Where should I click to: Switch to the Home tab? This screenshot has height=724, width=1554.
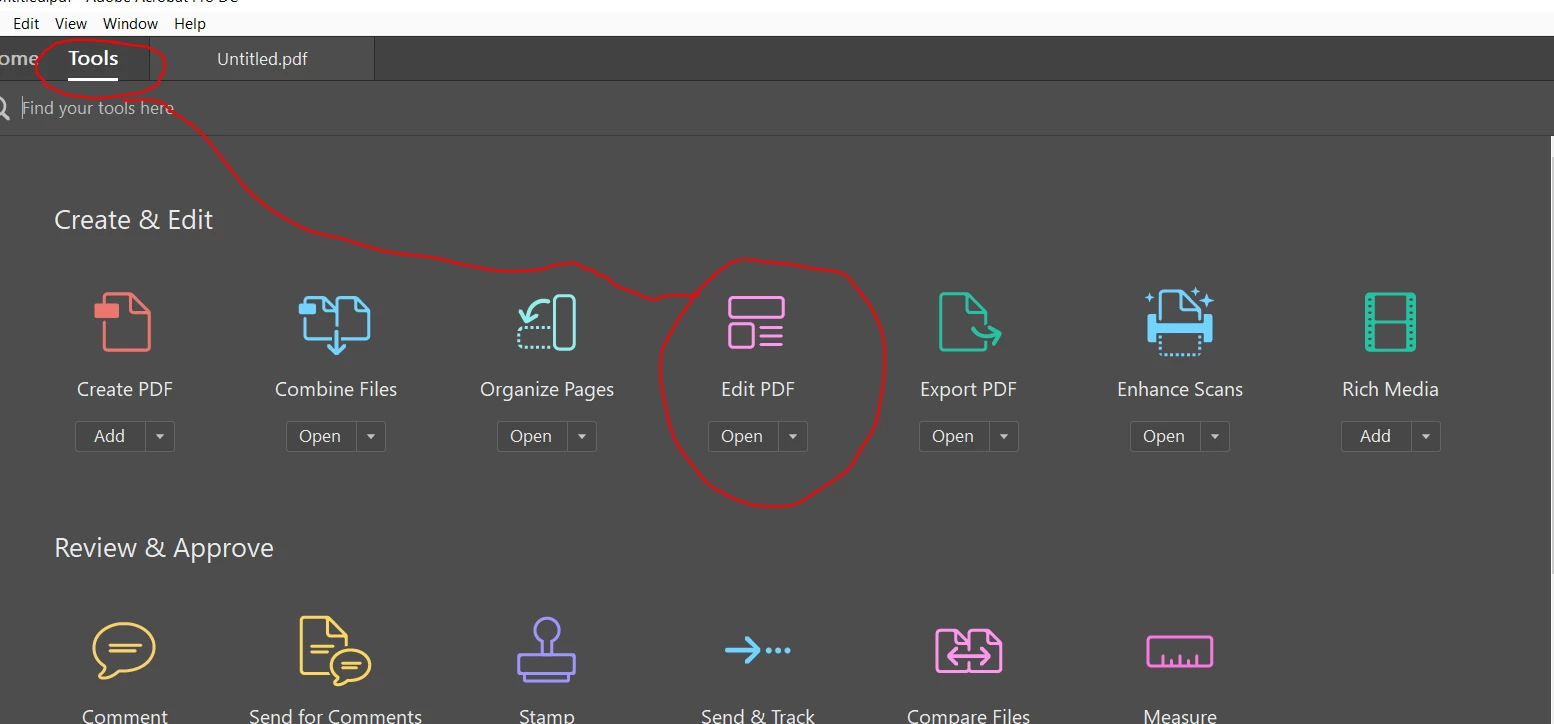[x=19, y=59]
